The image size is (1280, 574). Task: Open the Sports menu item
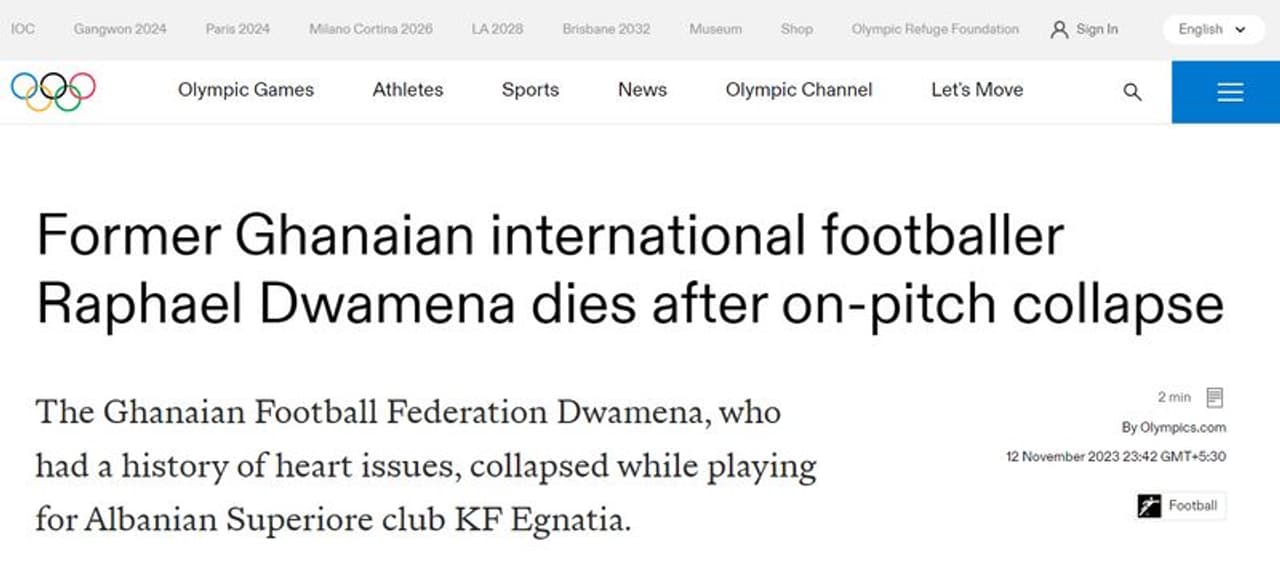point(530,90)
